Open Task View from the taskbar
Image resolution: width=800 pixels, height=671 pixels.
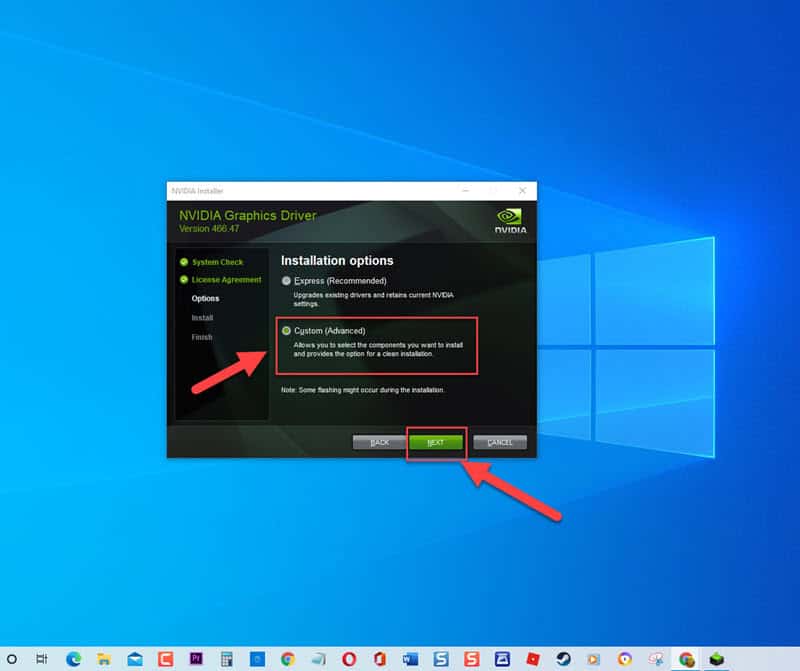pyautogui.click(x=42, y=659)
